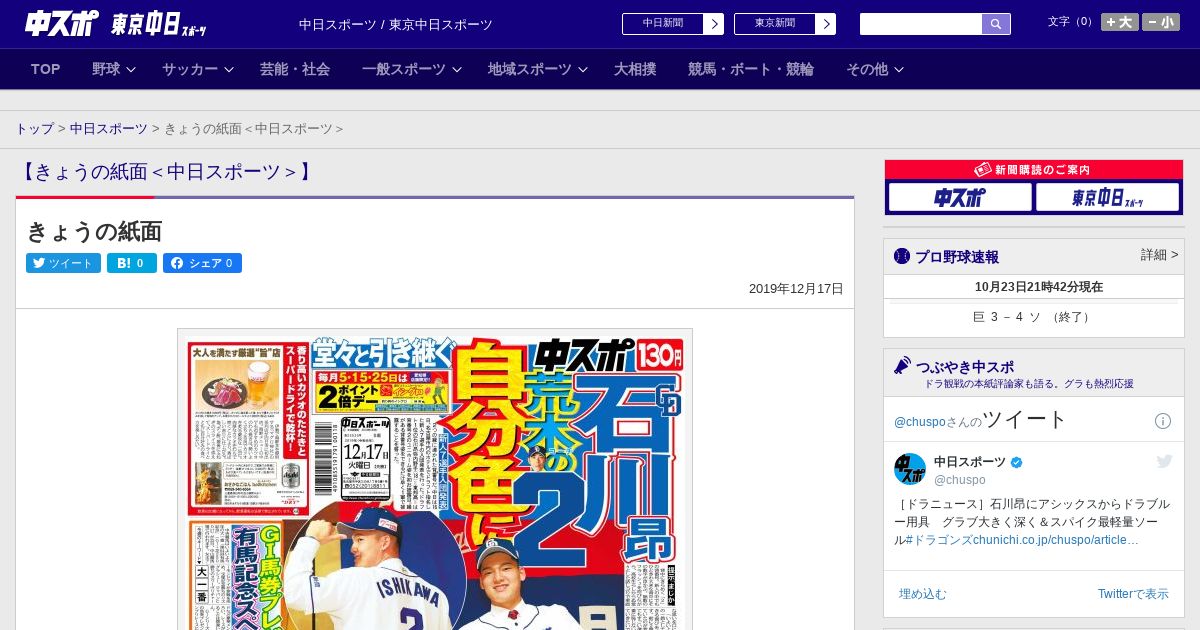Click the search magnifier button
The image size is (1200, 630).
[996, 24]
